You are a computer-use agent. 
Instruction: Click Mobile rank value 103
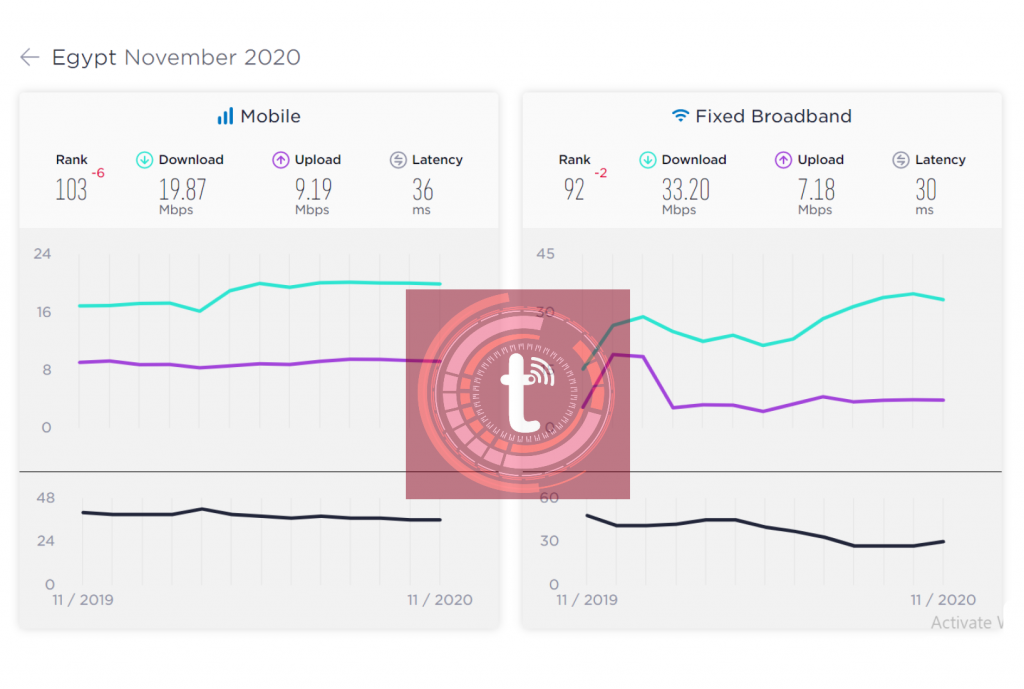click(71, 190)
